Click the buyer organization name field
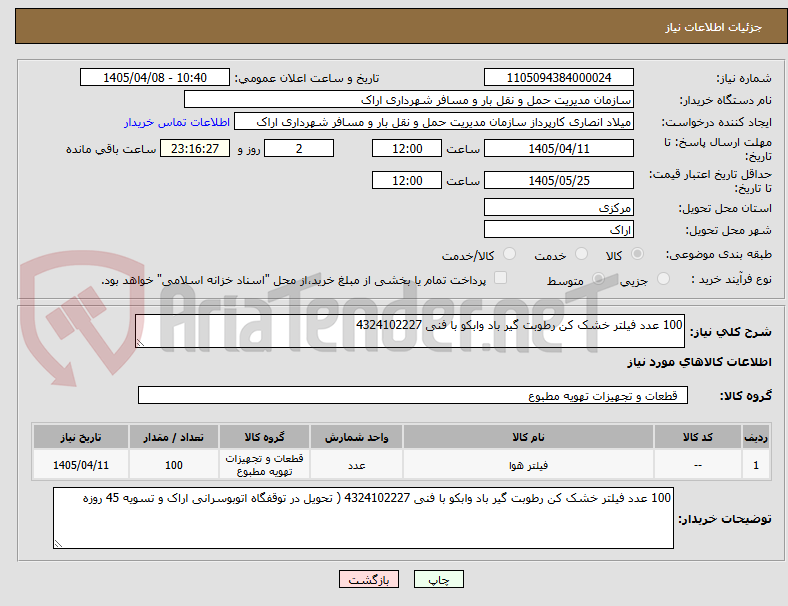The width and height of the screenshot is (788, 606). (x=409, y=99)
